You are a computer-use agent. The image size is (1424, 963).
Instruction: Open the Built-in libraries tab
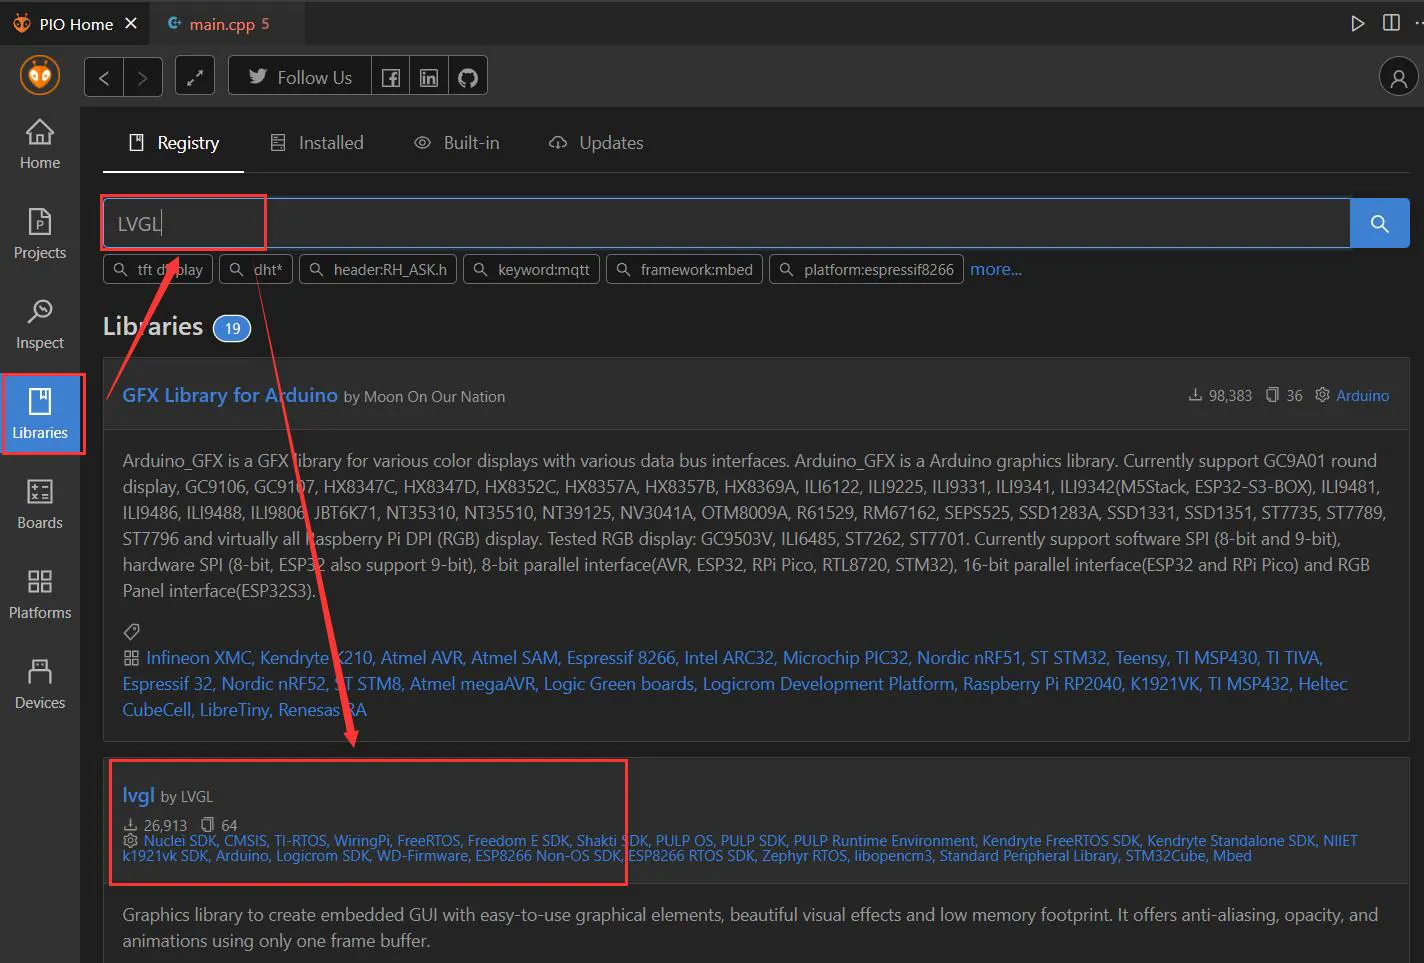[457, 143]
